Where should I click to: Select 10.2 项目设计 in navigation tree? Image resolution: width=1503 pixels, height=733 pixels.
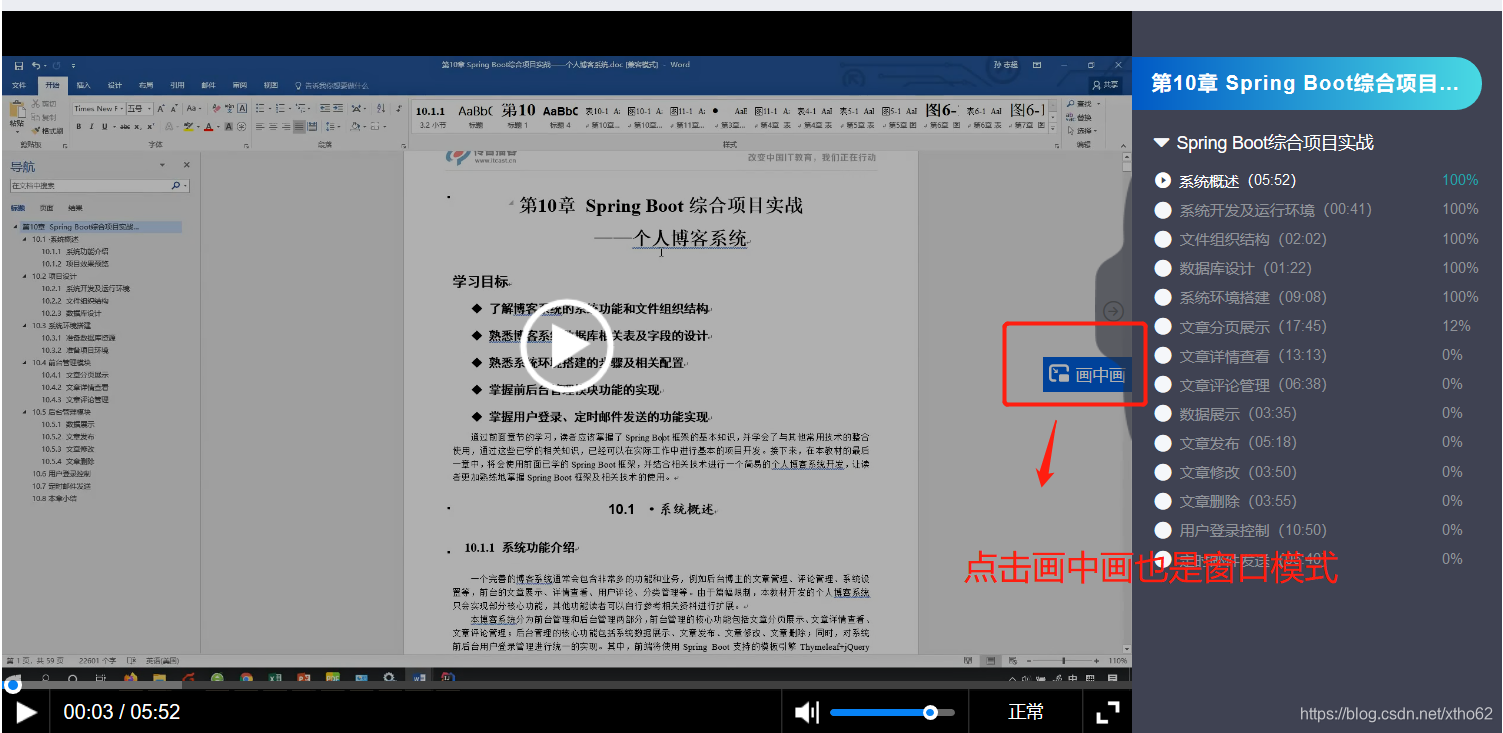[x=54, y=276]
